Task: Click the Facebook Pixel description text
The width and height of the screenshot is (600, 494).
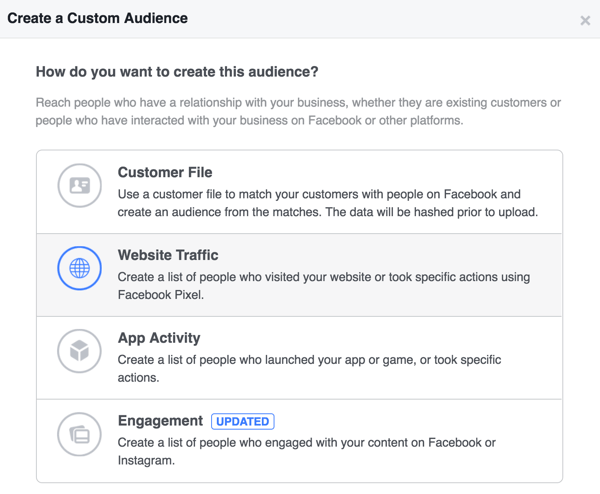Action: click(324, 286)
